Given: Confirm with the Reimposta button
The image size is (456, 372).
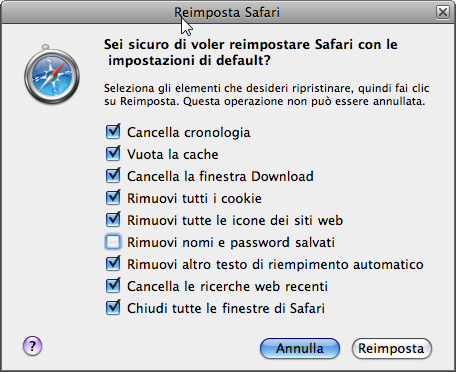Looking at the screenshot, I should (392, 348).
